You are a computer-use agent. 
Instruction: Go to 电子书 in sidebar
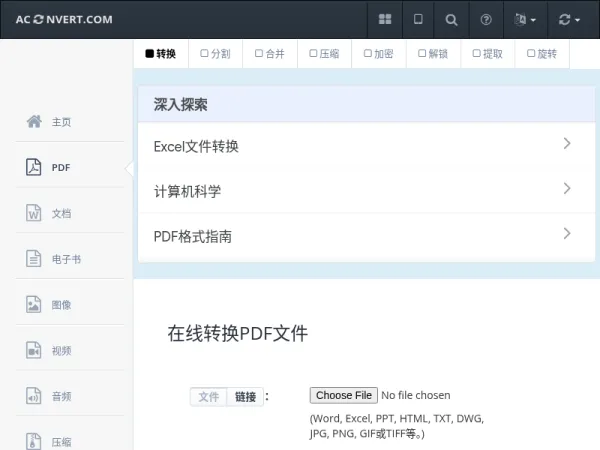pyautogui.click(x=66, y=259)
